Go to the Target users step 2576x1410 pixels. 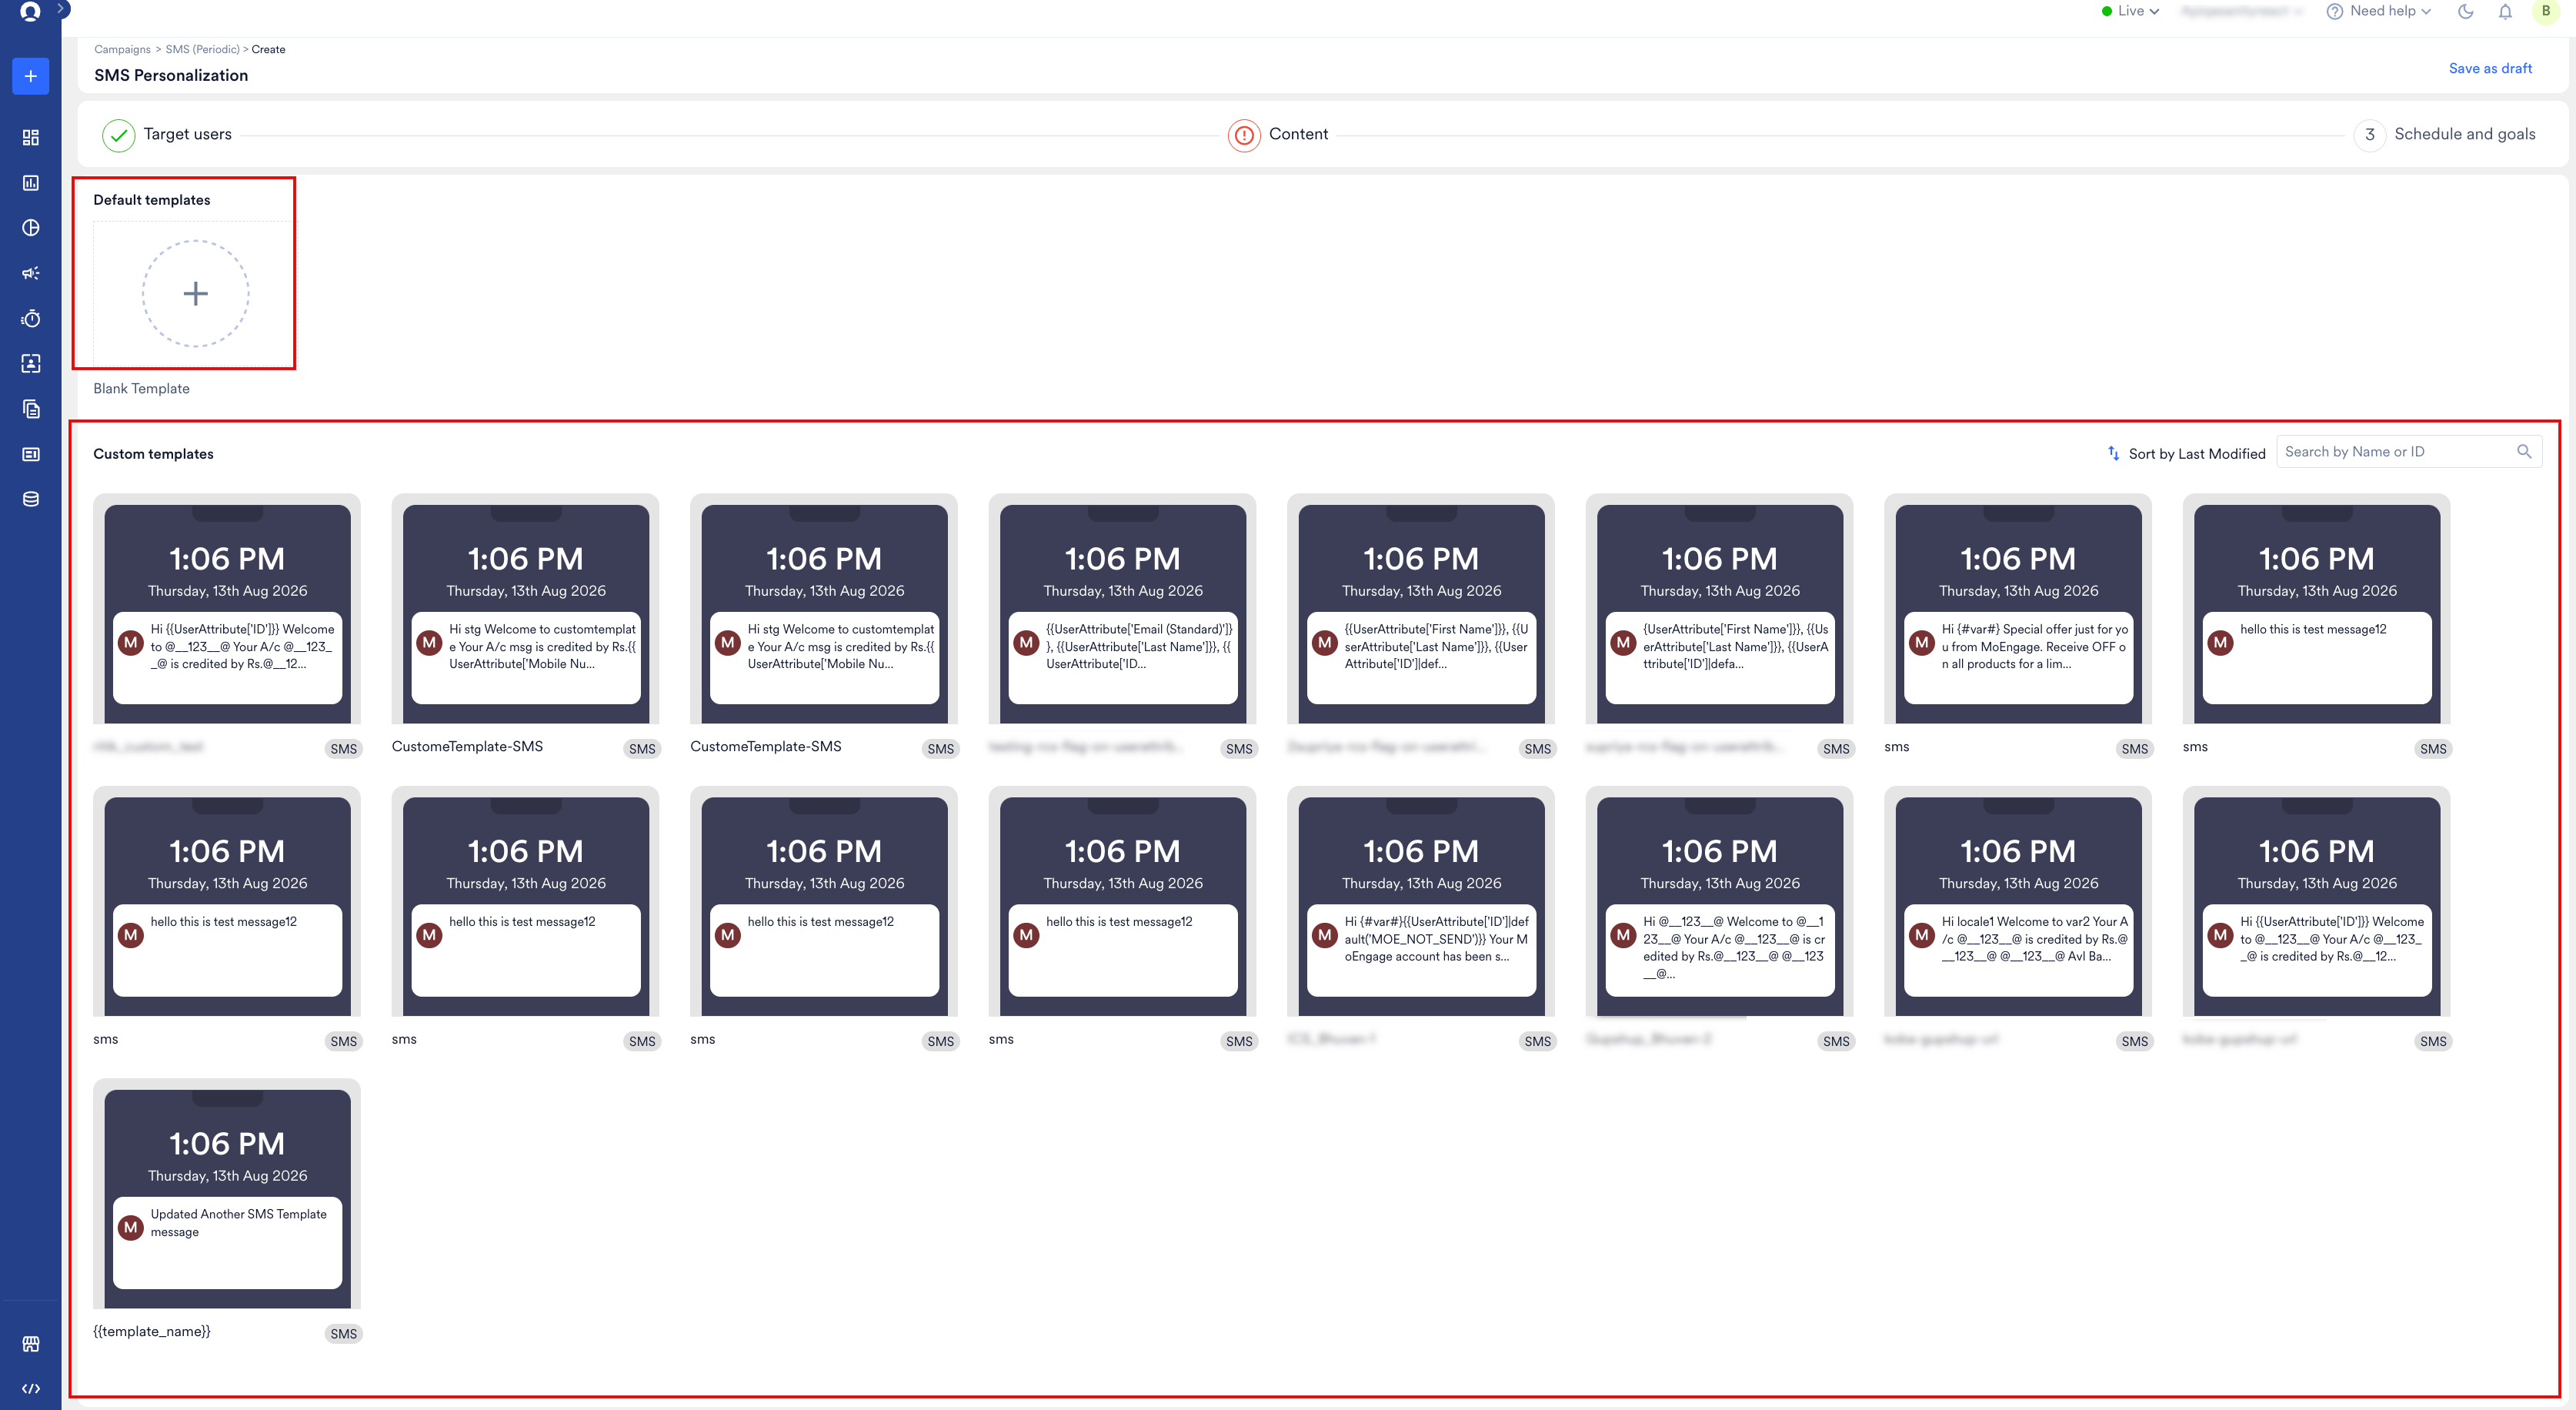[167, 134]
